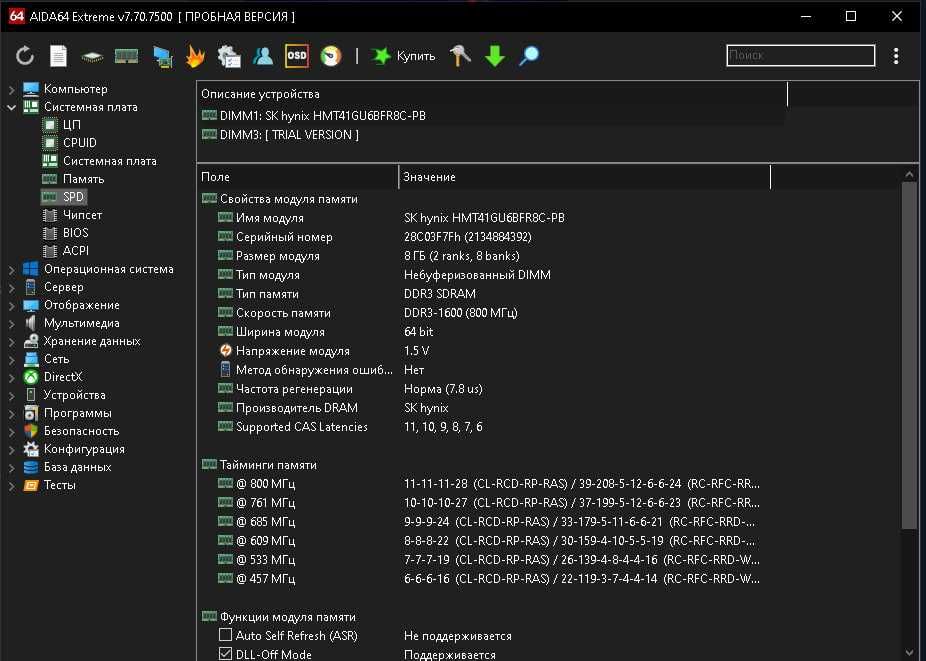
Task: Collapse the Системная плата tree node
Action: (x=11, y=108)
